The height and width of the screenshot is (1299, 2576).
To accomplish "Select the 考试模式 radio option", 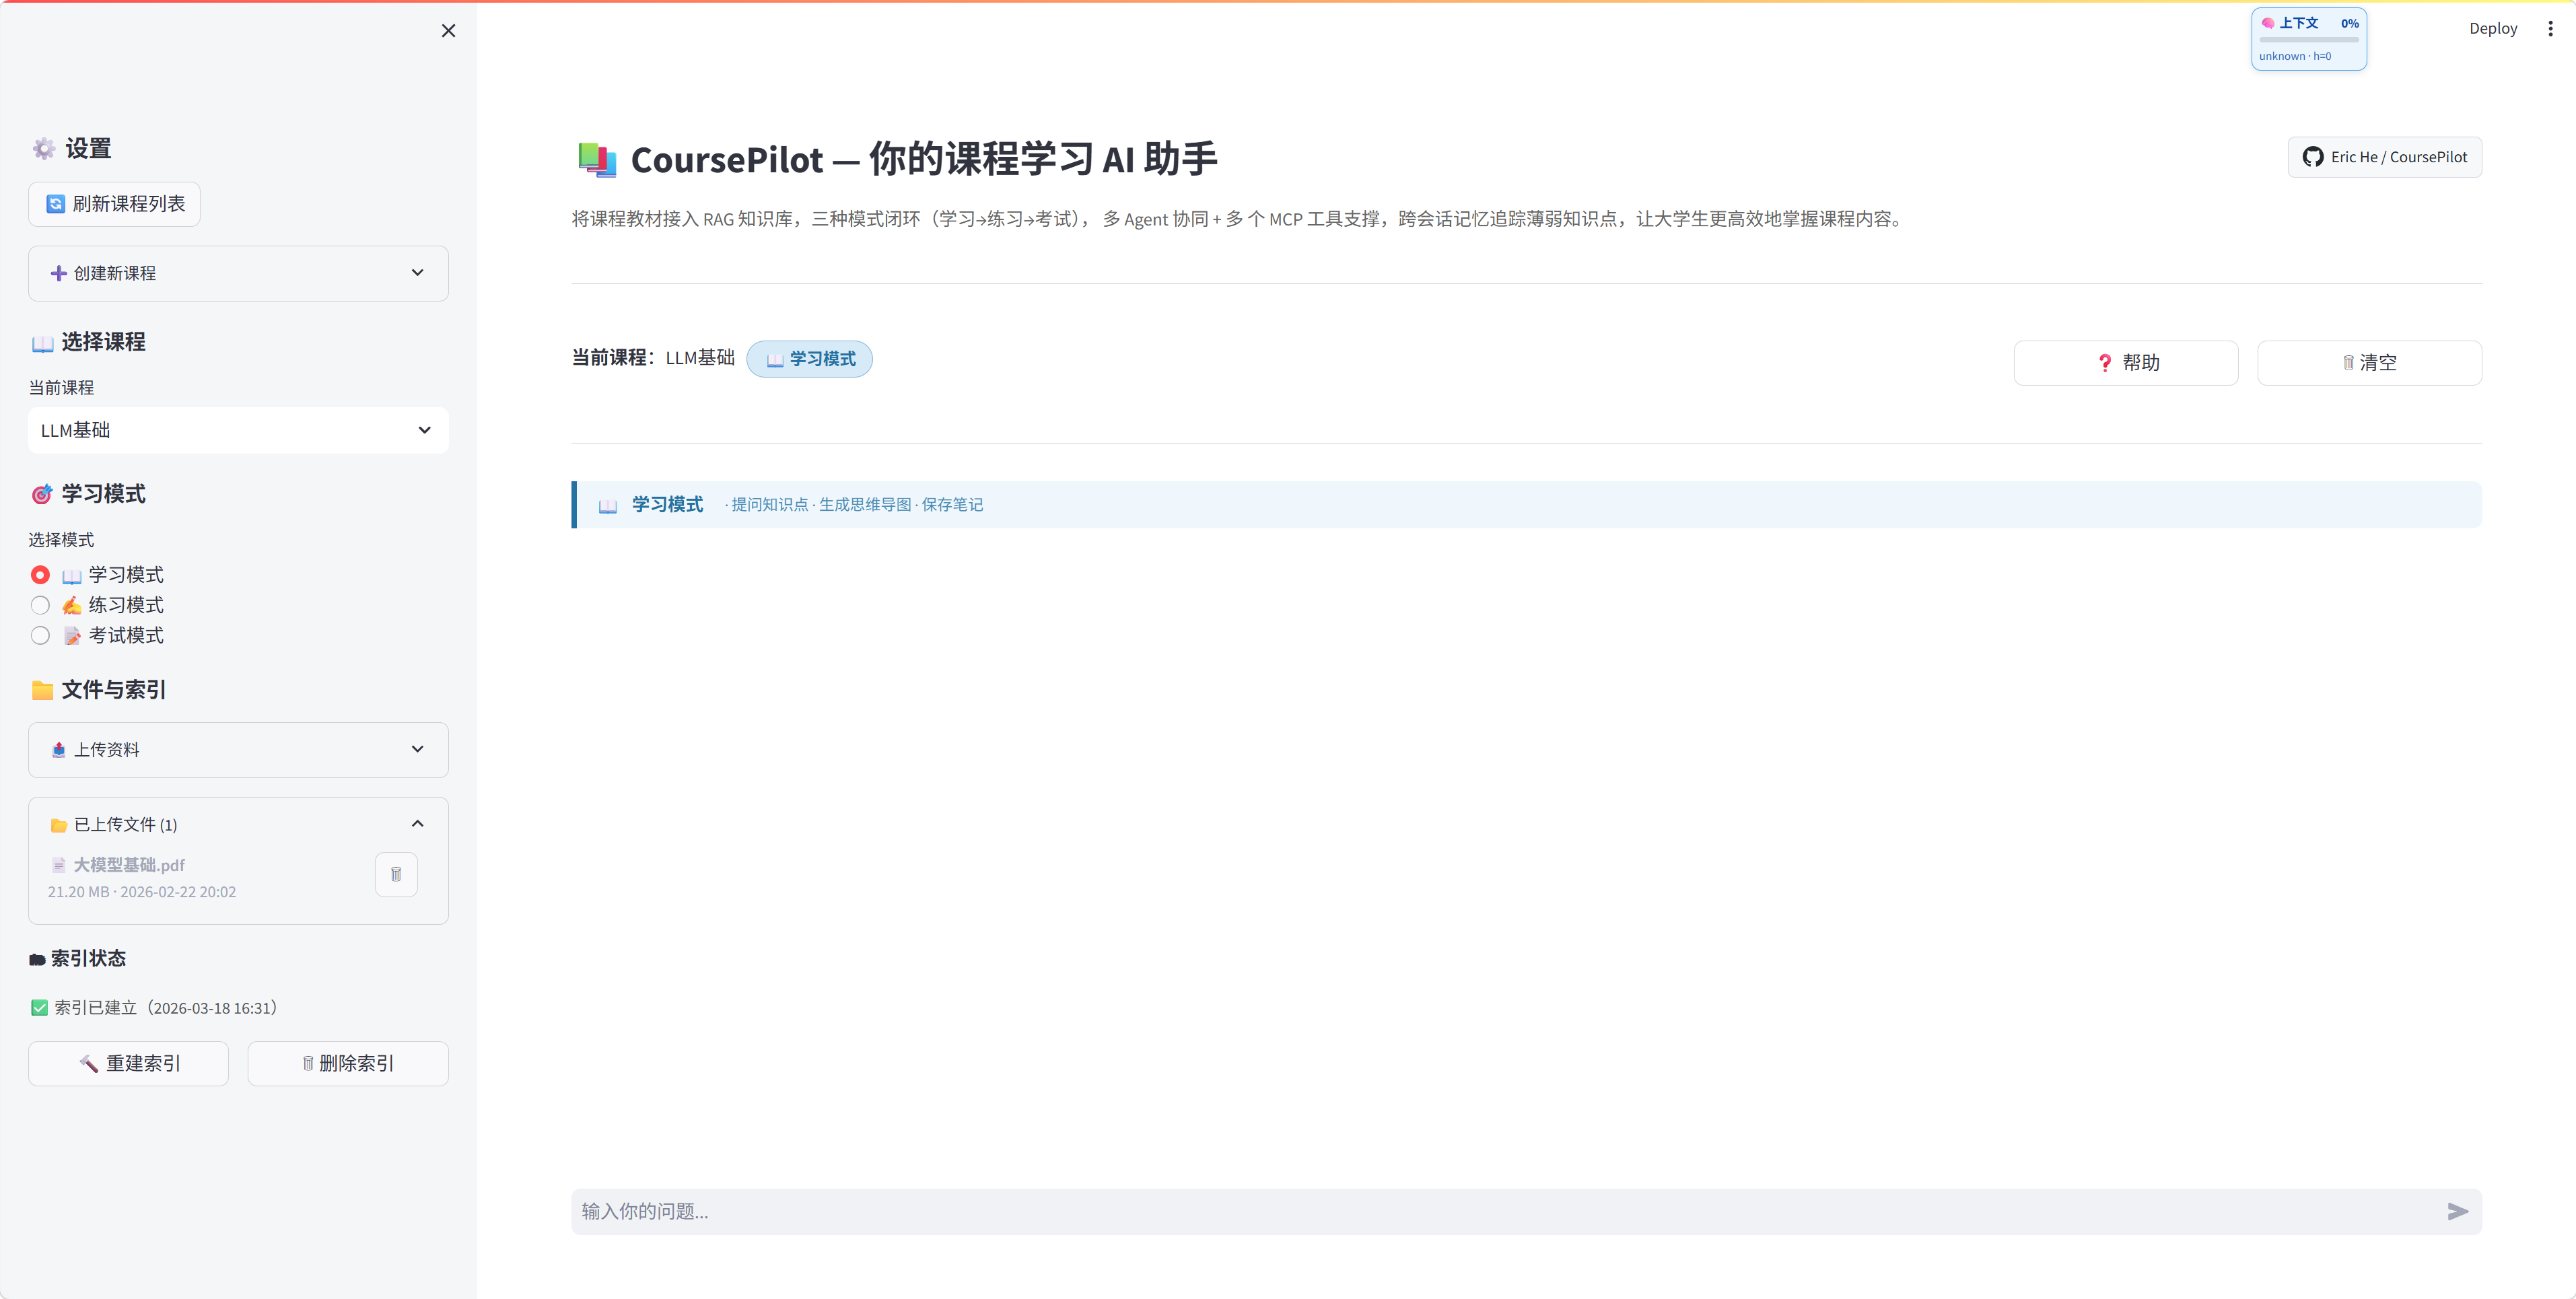I will point(40,635).
